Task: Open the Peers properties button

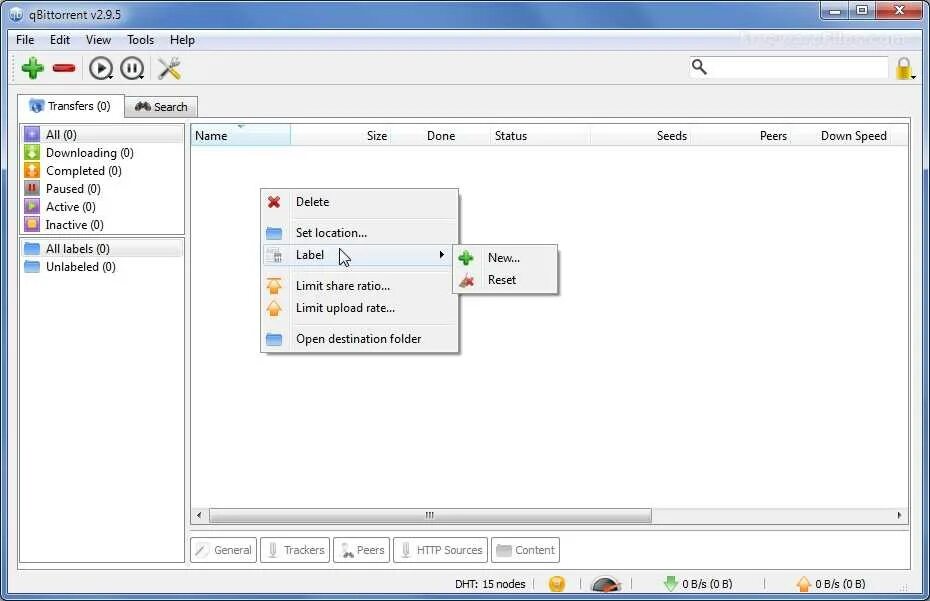Action: 362,550
